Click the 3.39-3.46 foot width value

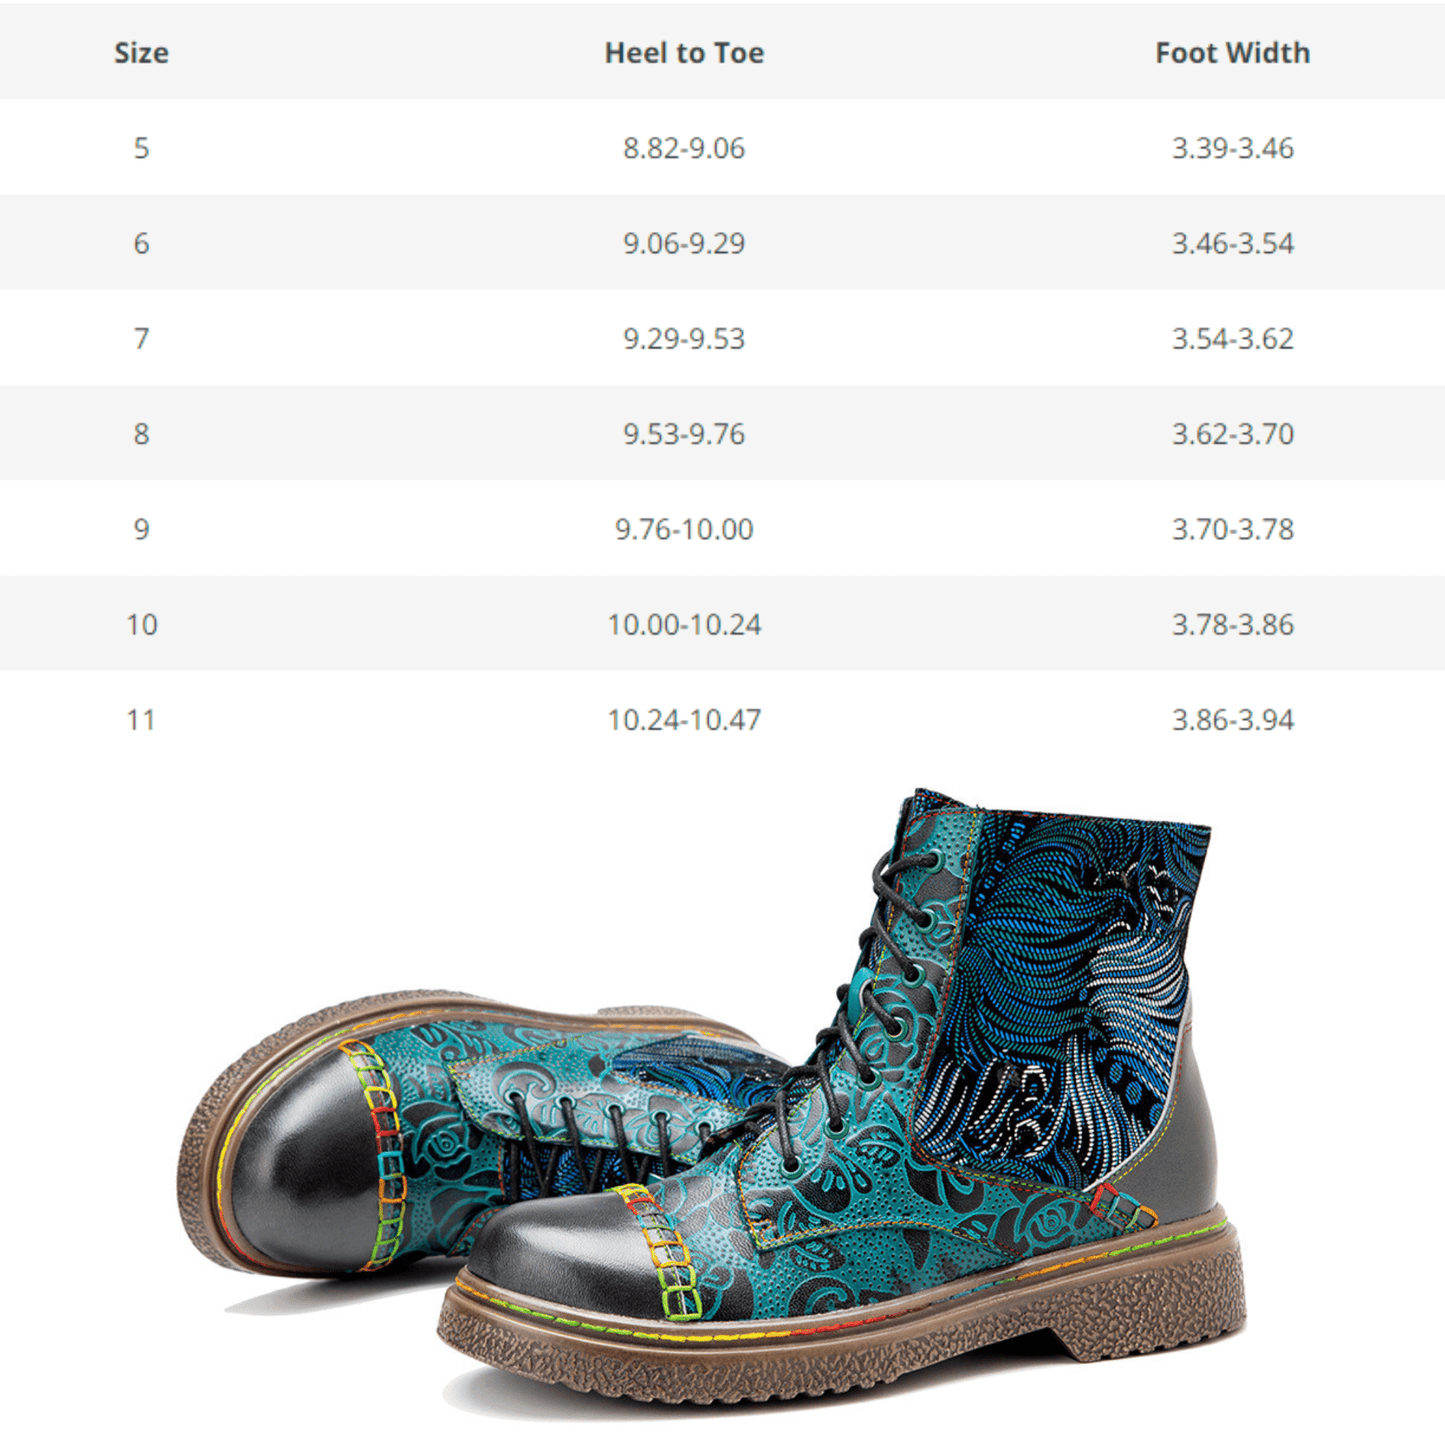[1232, 148]
